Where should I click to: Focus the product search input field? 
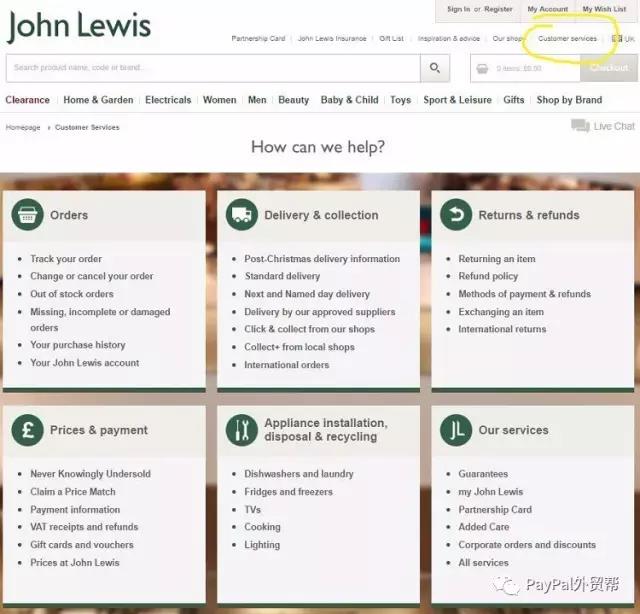click(213, 68)
